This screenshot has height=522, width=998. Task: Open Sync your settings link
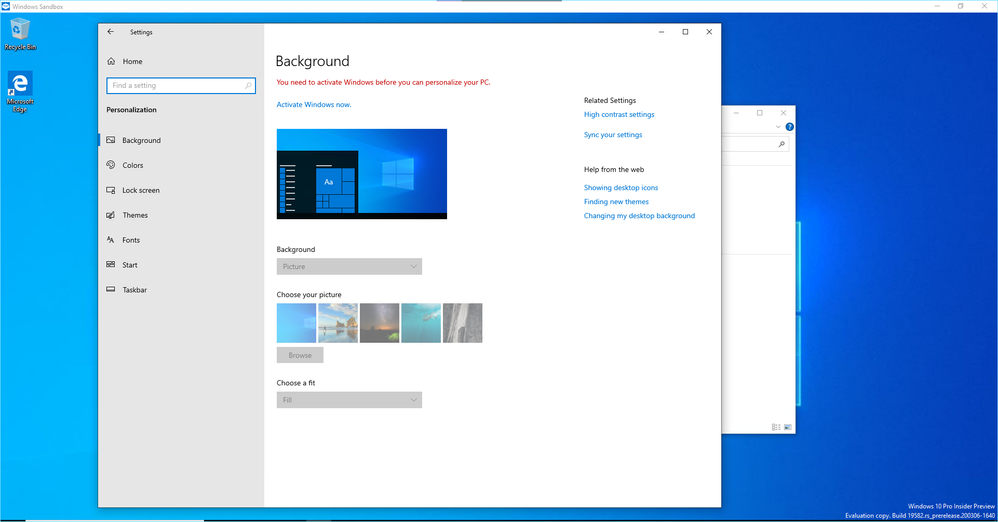[x=613, y=135]
